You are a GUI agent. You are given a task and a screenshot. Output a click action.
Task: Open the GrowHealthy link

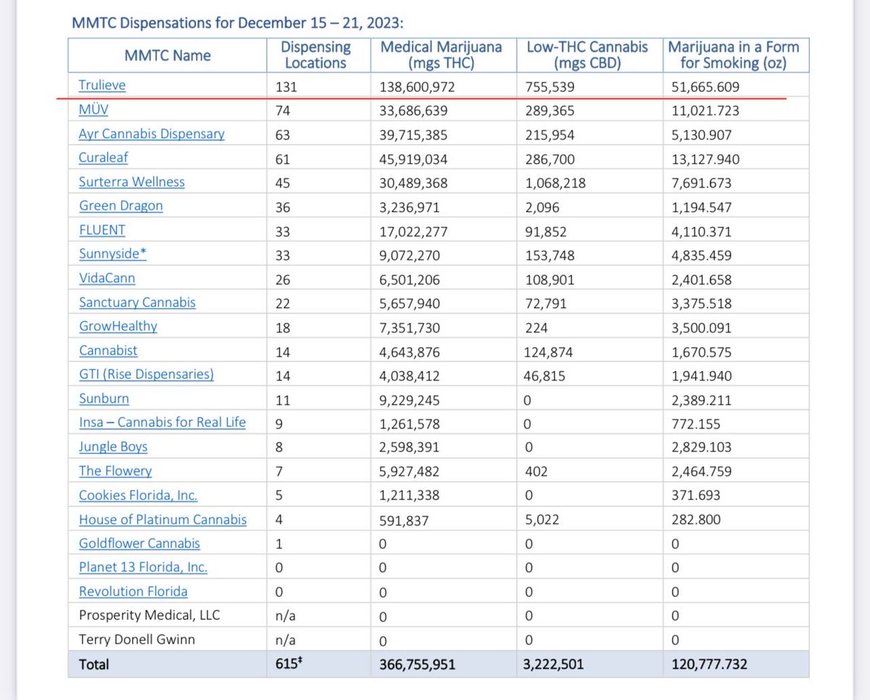click(118, 326)
